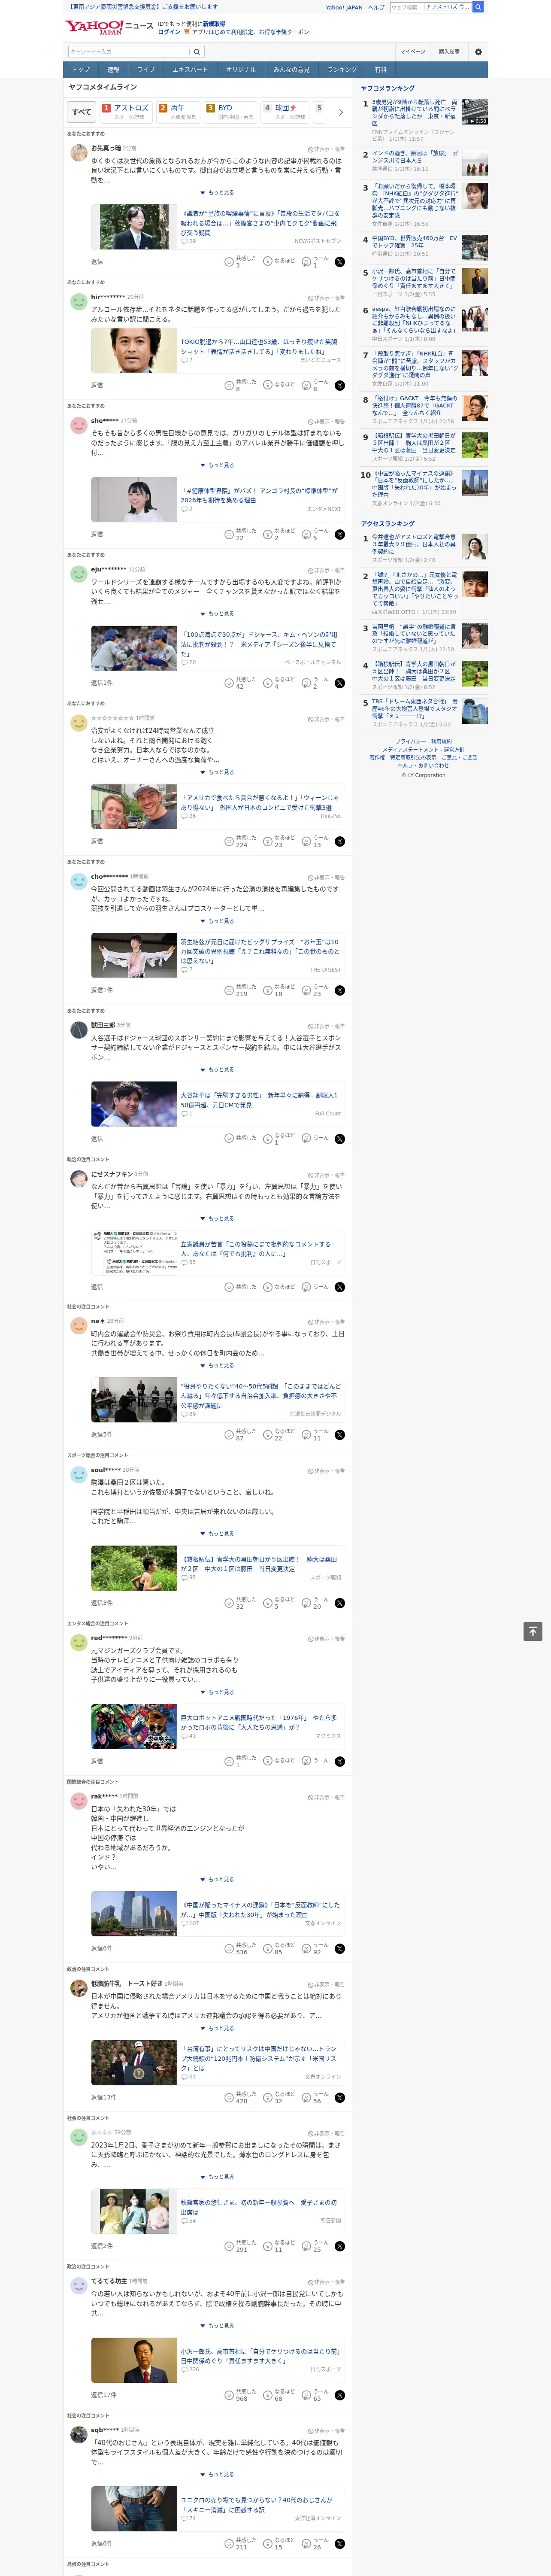This screenshot has width=551, height=2576.
Task: Open マイページ link
Action: [x=412, y=52]
